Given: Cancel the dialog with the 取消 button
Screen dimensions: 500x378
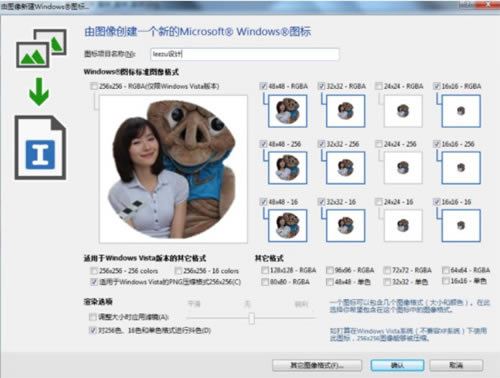Looking at the screenshot, I should [456, 365].
